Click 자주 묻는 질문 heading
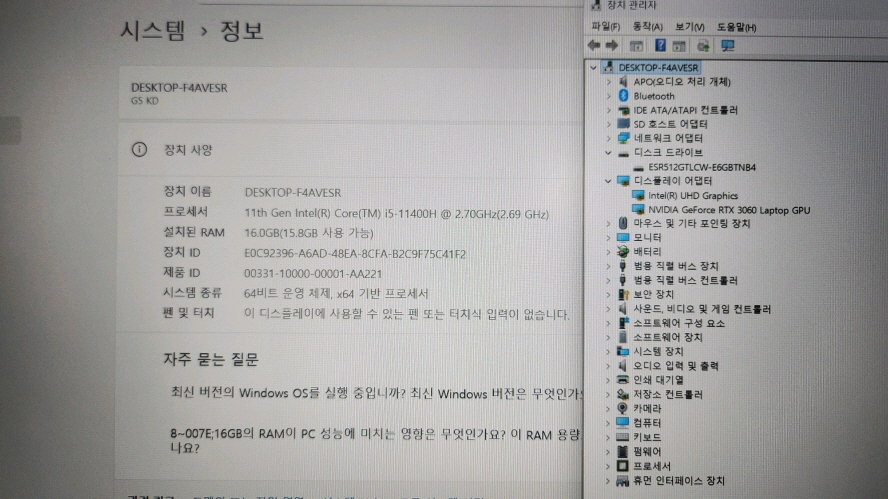This screenshot has width=888, height=499. click(211, 359)
